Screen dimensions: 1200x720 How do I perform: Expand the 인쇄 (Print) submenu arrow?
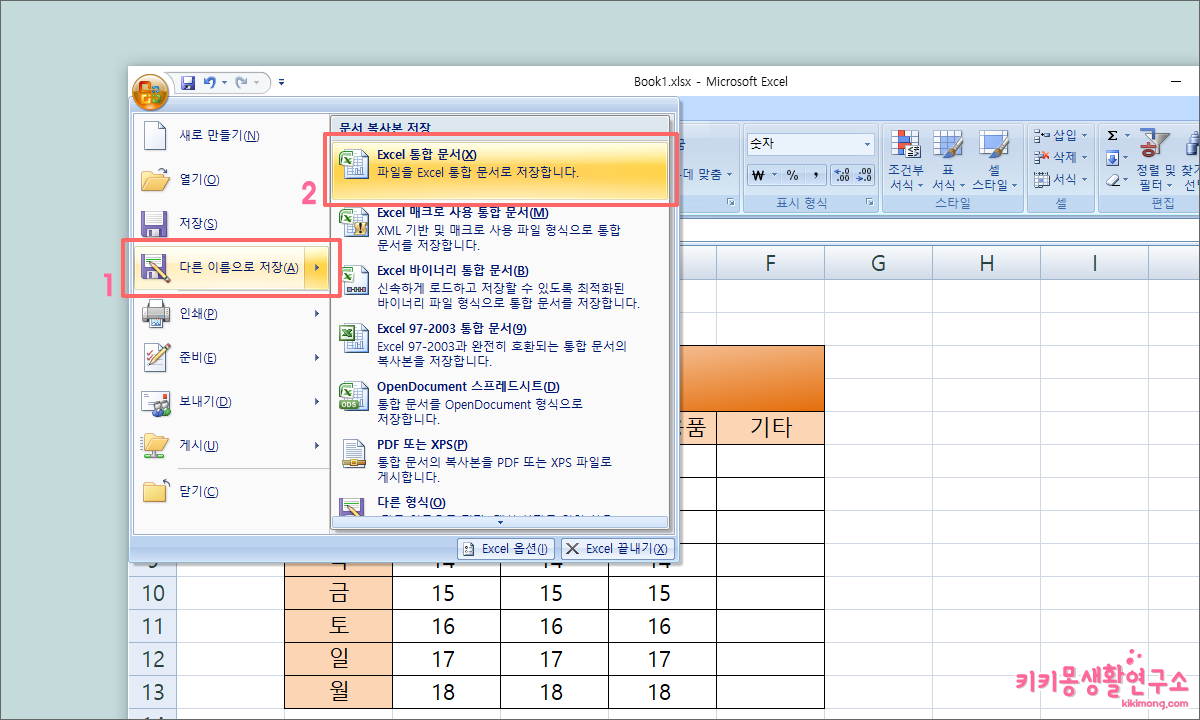click(315, 313)
